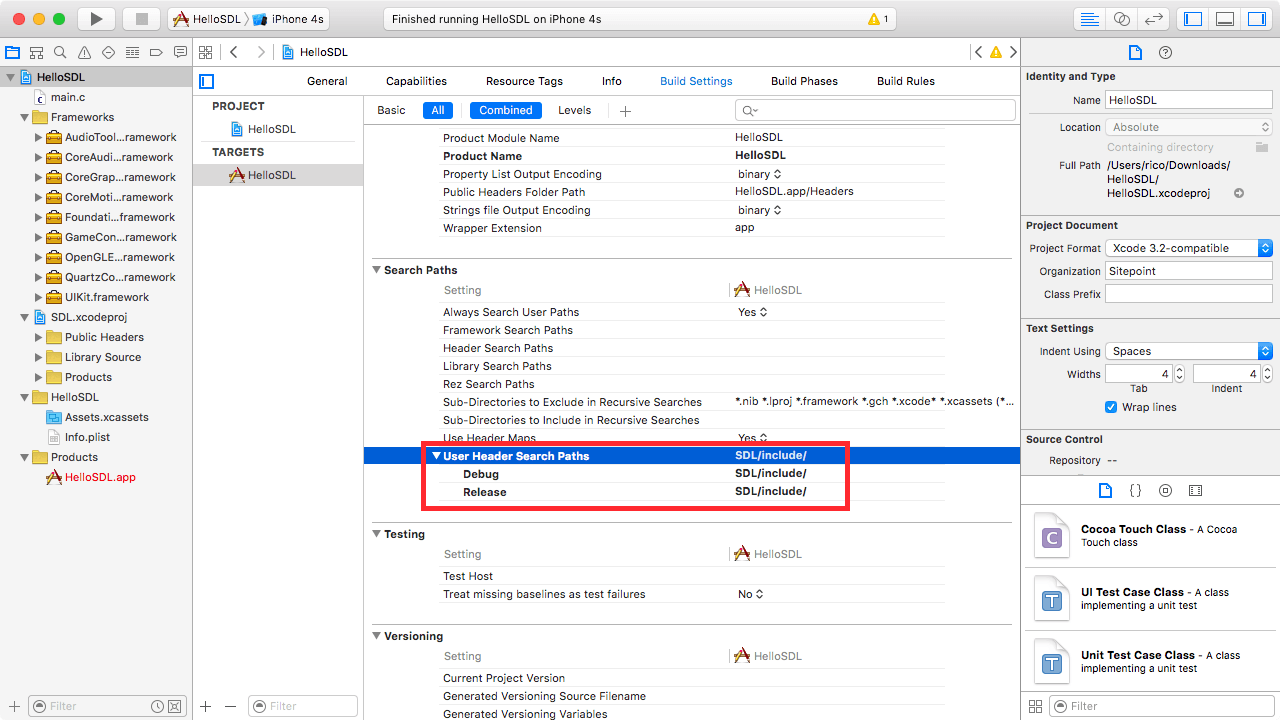Stop the running app

click(141, 19)
